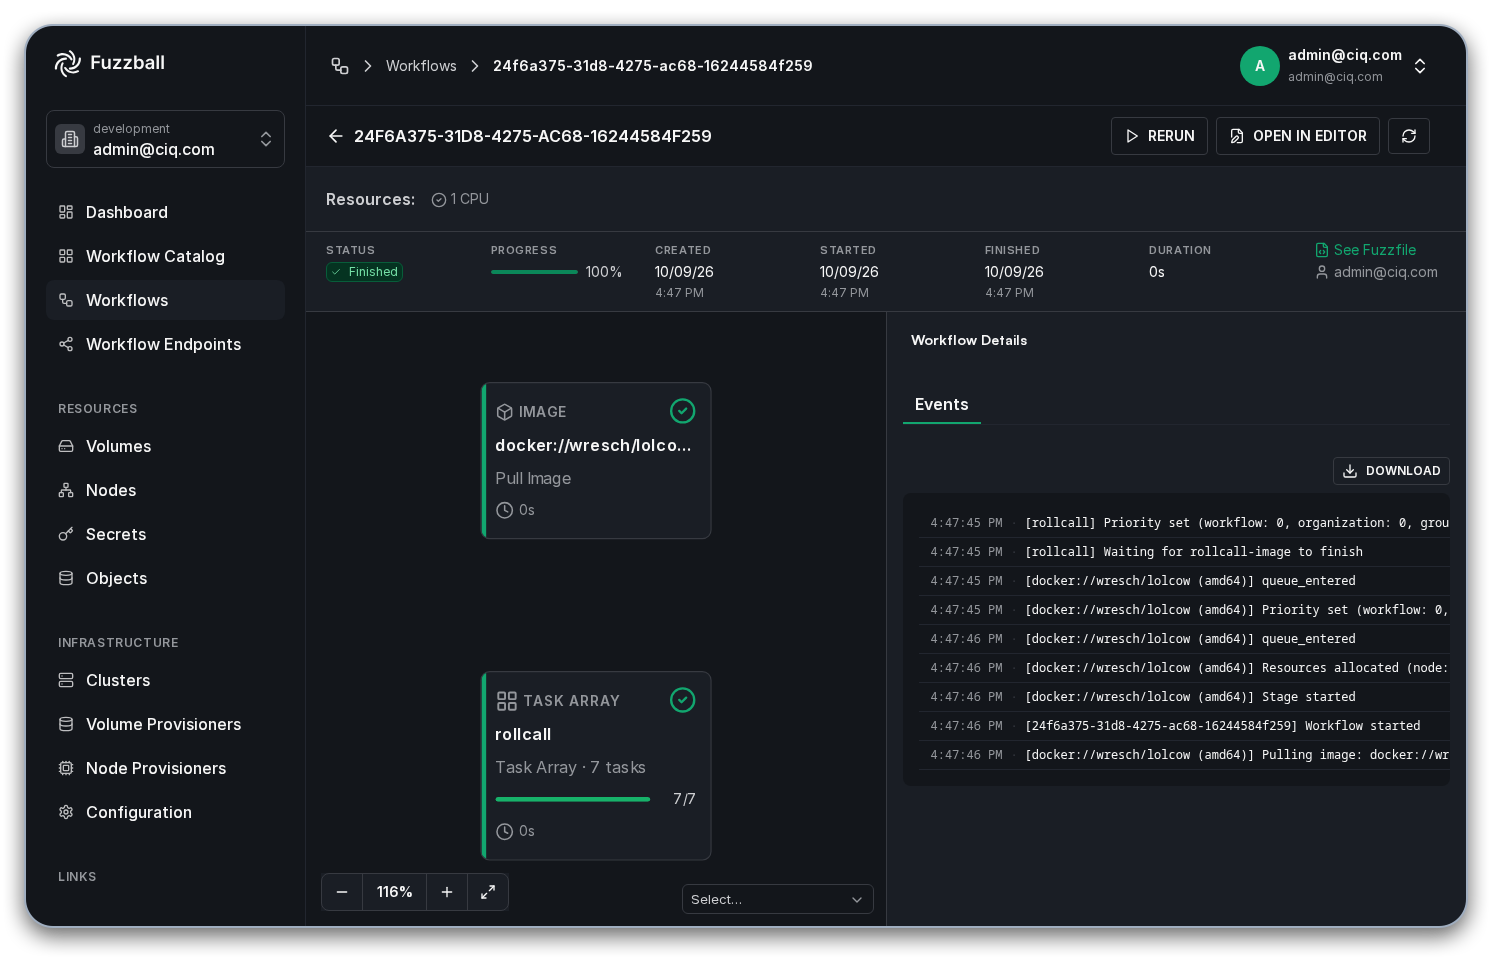Click the user avatar circle "A"
The image size is (1492, 960).
click(x=1260, y=66)
